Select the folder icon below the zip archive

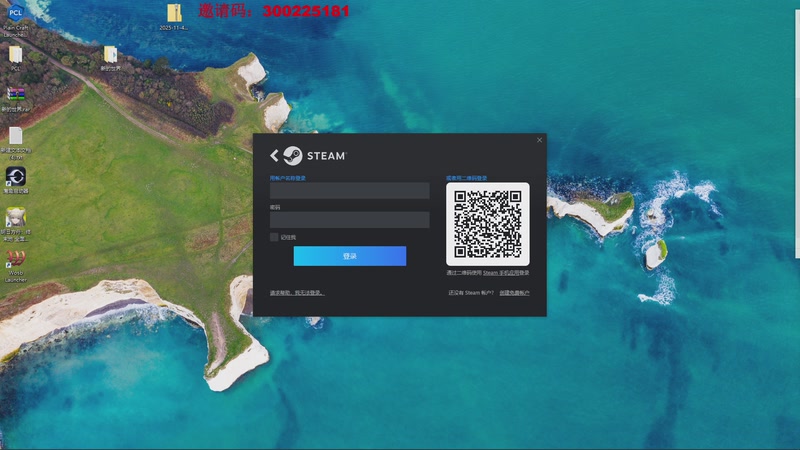[x=110, y=58]
